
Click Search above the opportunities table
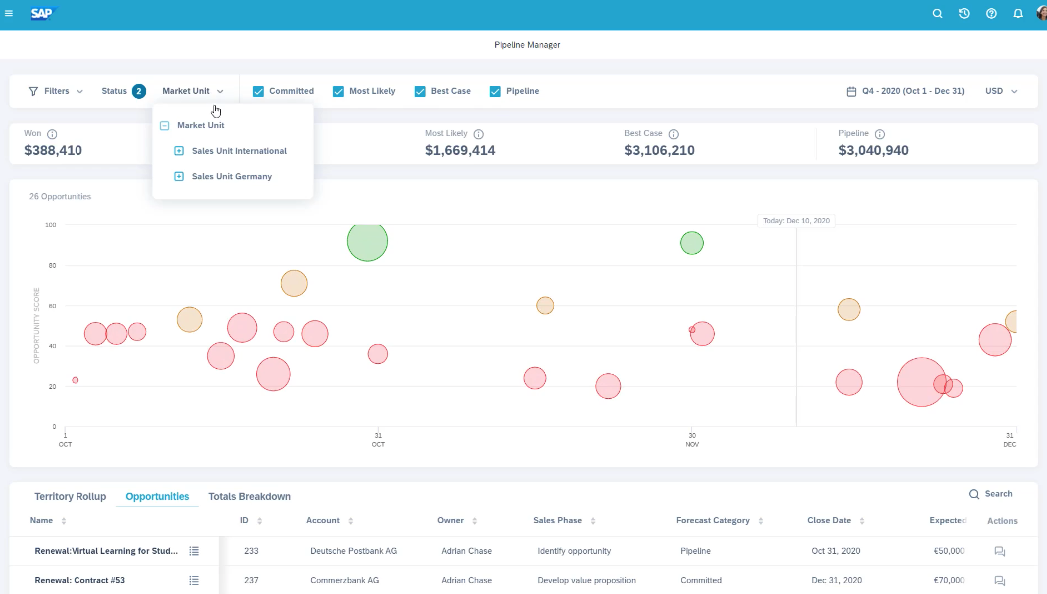pos(990,493)
